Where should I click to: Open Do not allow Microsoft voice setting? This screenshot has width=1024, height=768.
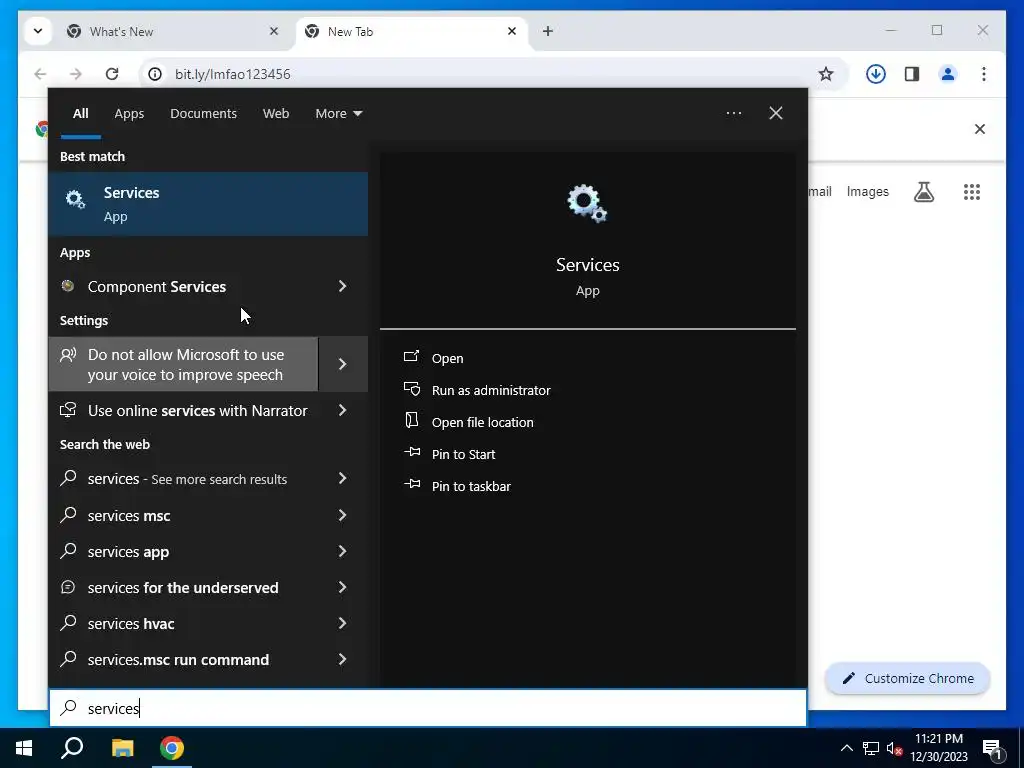(x=183, y=364)
